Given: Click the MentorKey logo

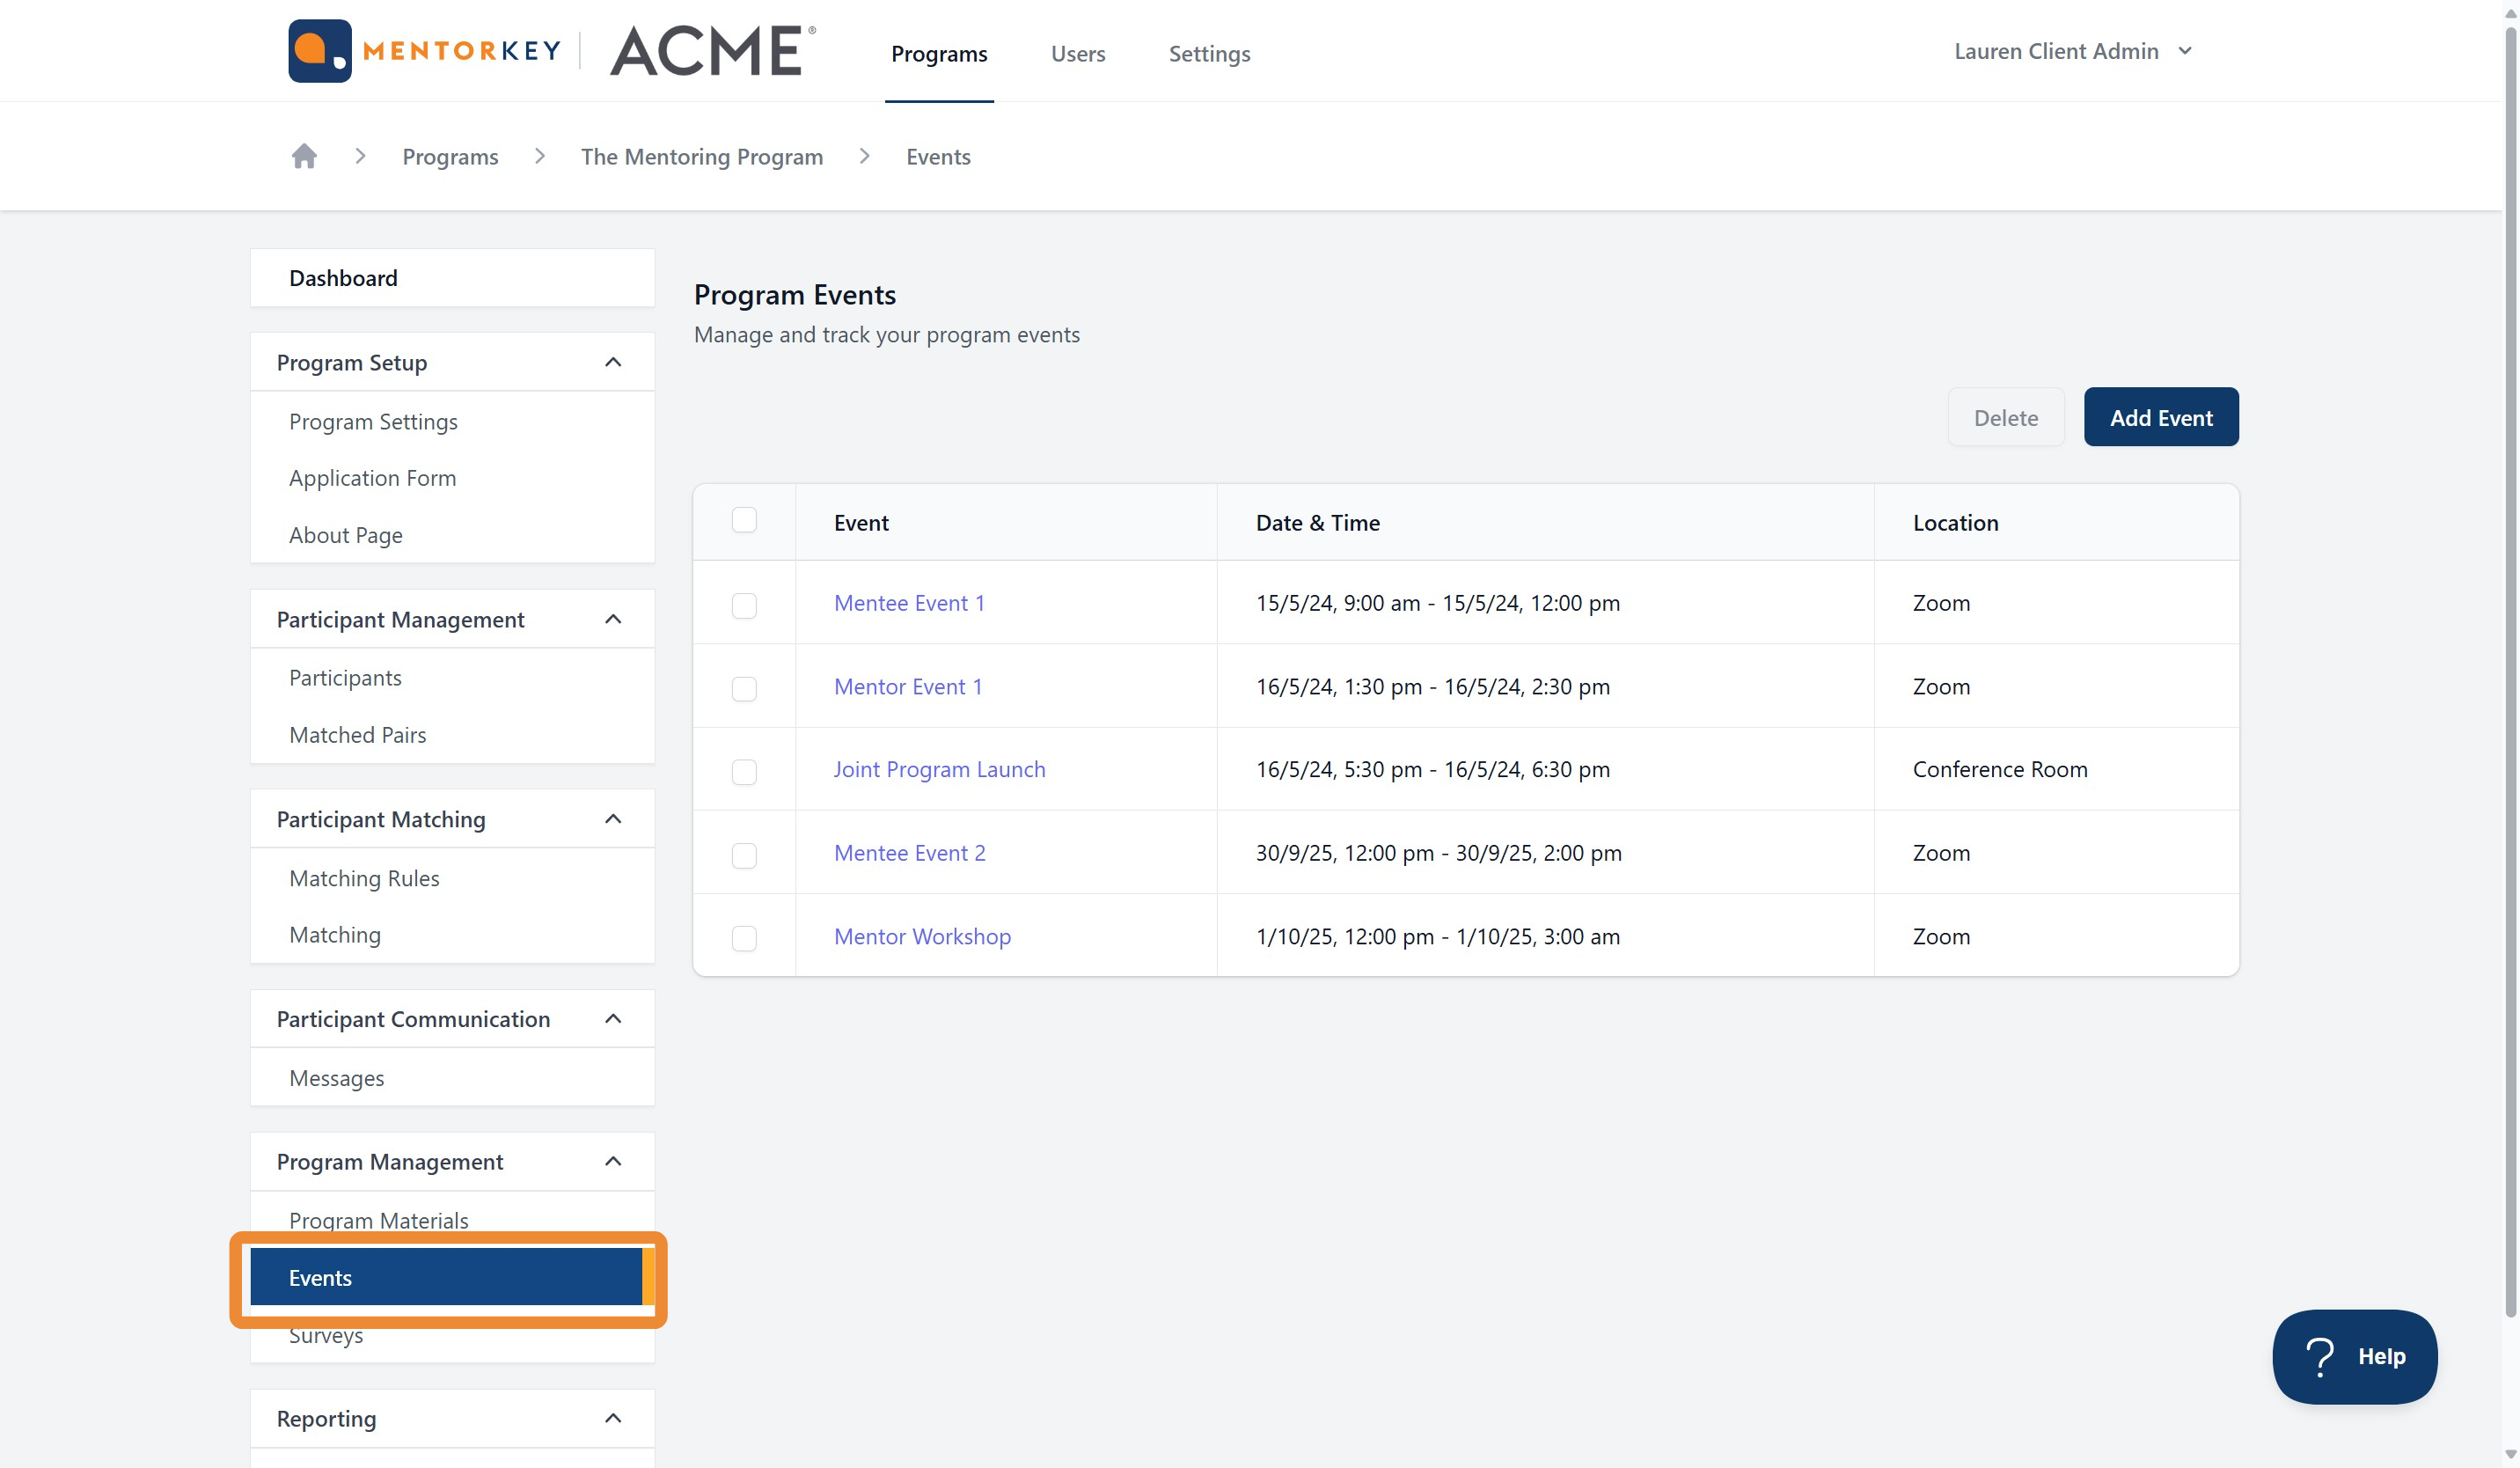Looking at the screenshot, I should [x=423, y=50].
